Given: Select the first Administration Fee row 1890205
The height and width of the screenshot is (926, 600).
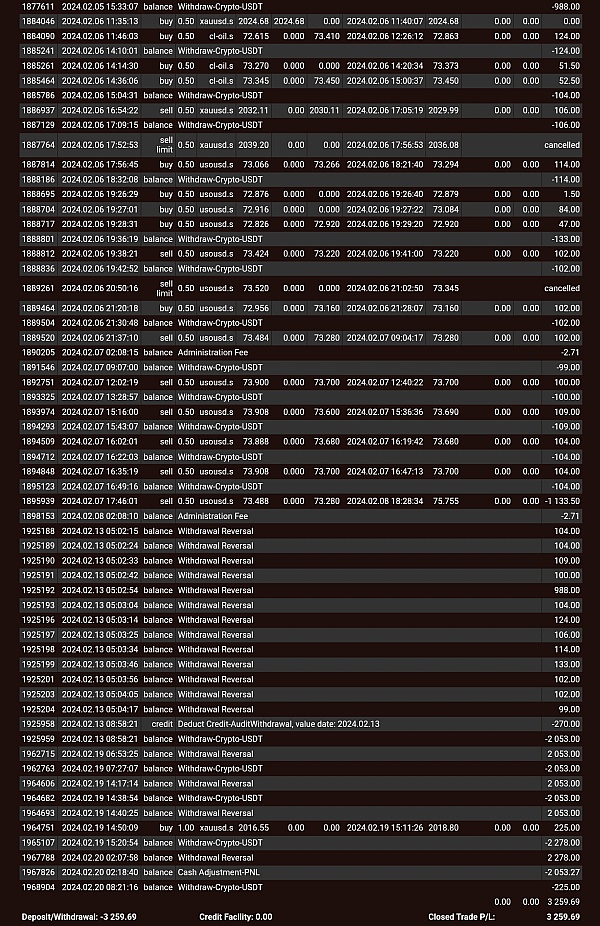Looking at the screenshot, I should 300,353.
